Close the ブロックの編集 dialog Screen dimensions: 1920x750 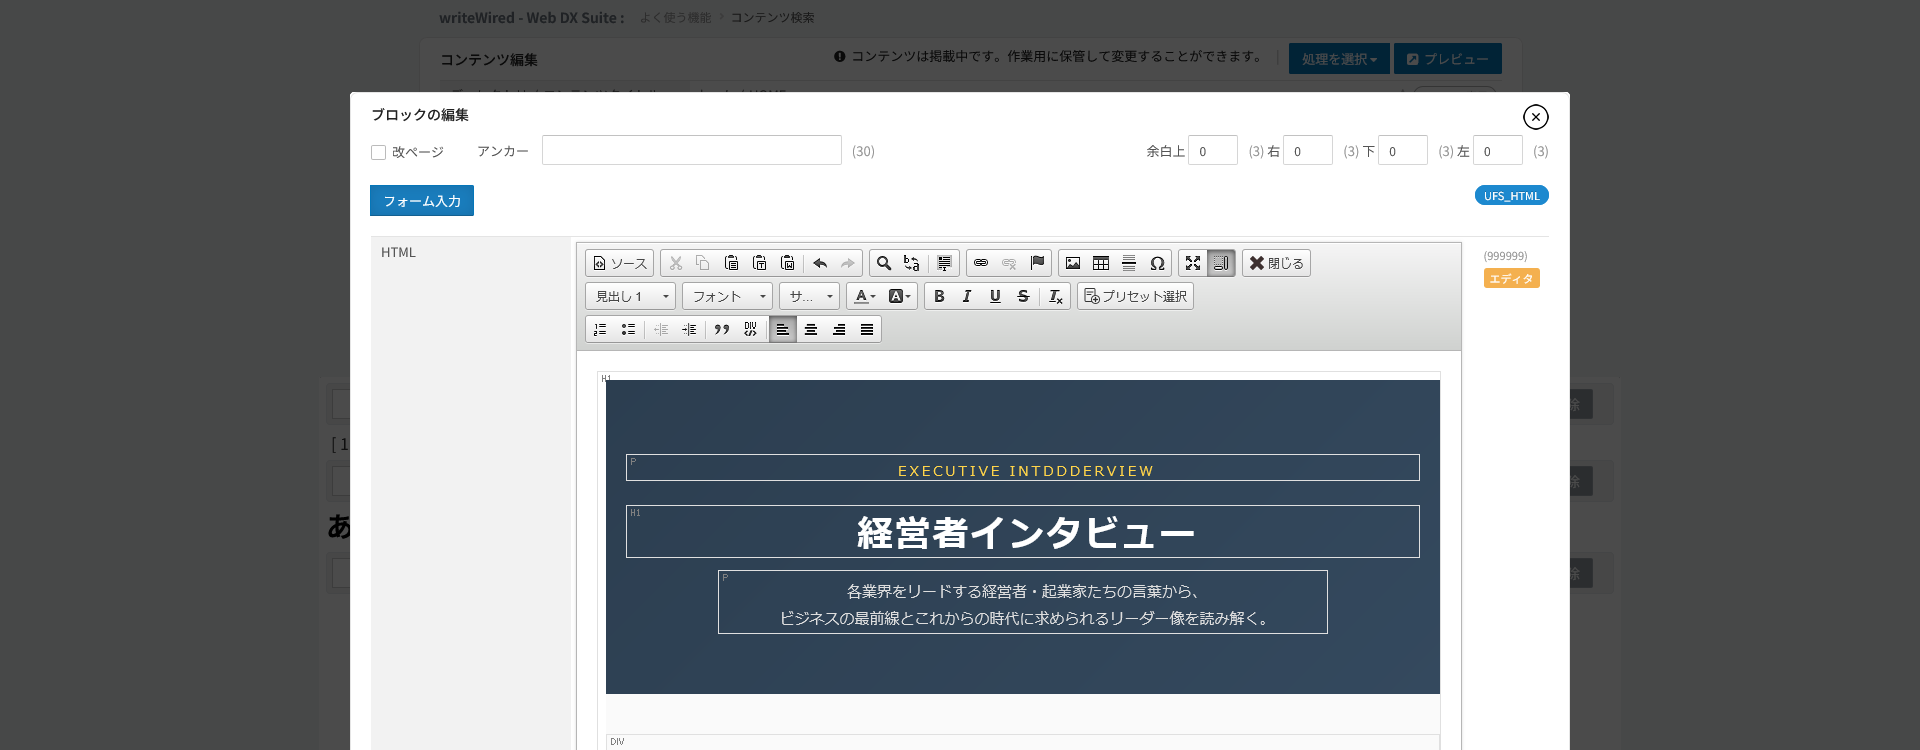1536,117
